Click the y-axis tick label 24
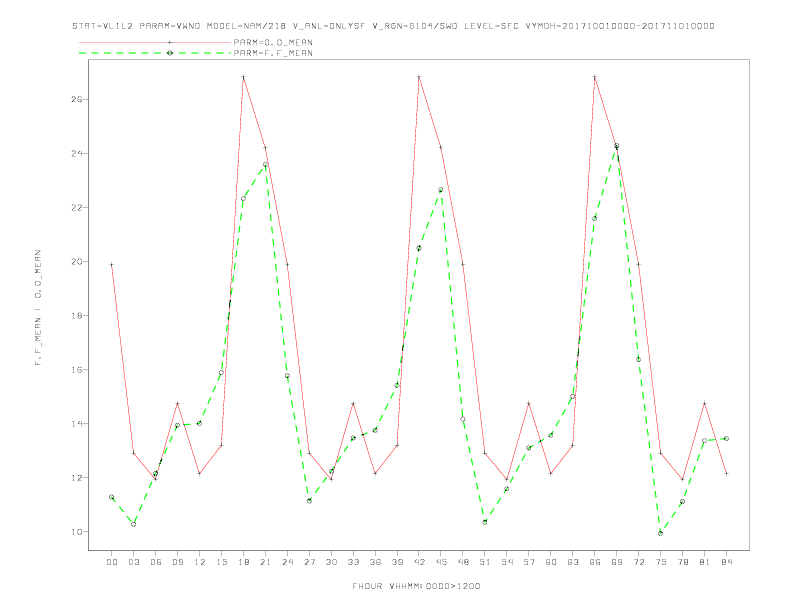 (x=76, y=153)
